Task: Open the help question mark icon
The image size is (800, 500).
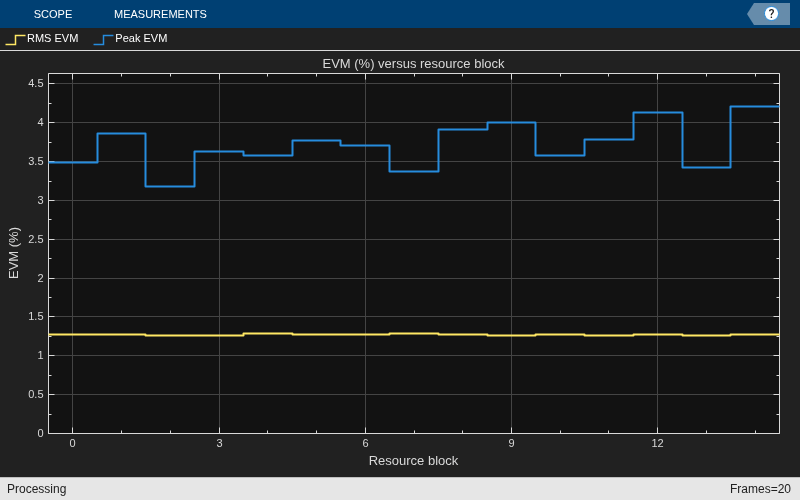Action: click(x=771, y=14)
